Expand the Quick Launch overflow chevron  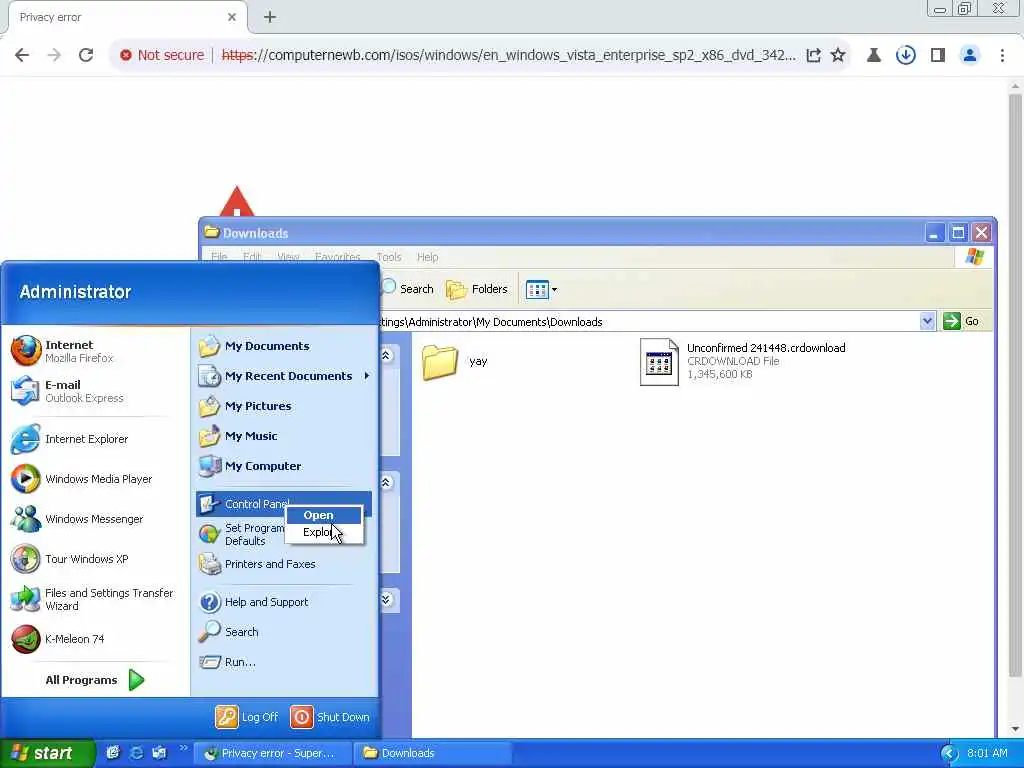pyautogui.click(x=183, y=748)
